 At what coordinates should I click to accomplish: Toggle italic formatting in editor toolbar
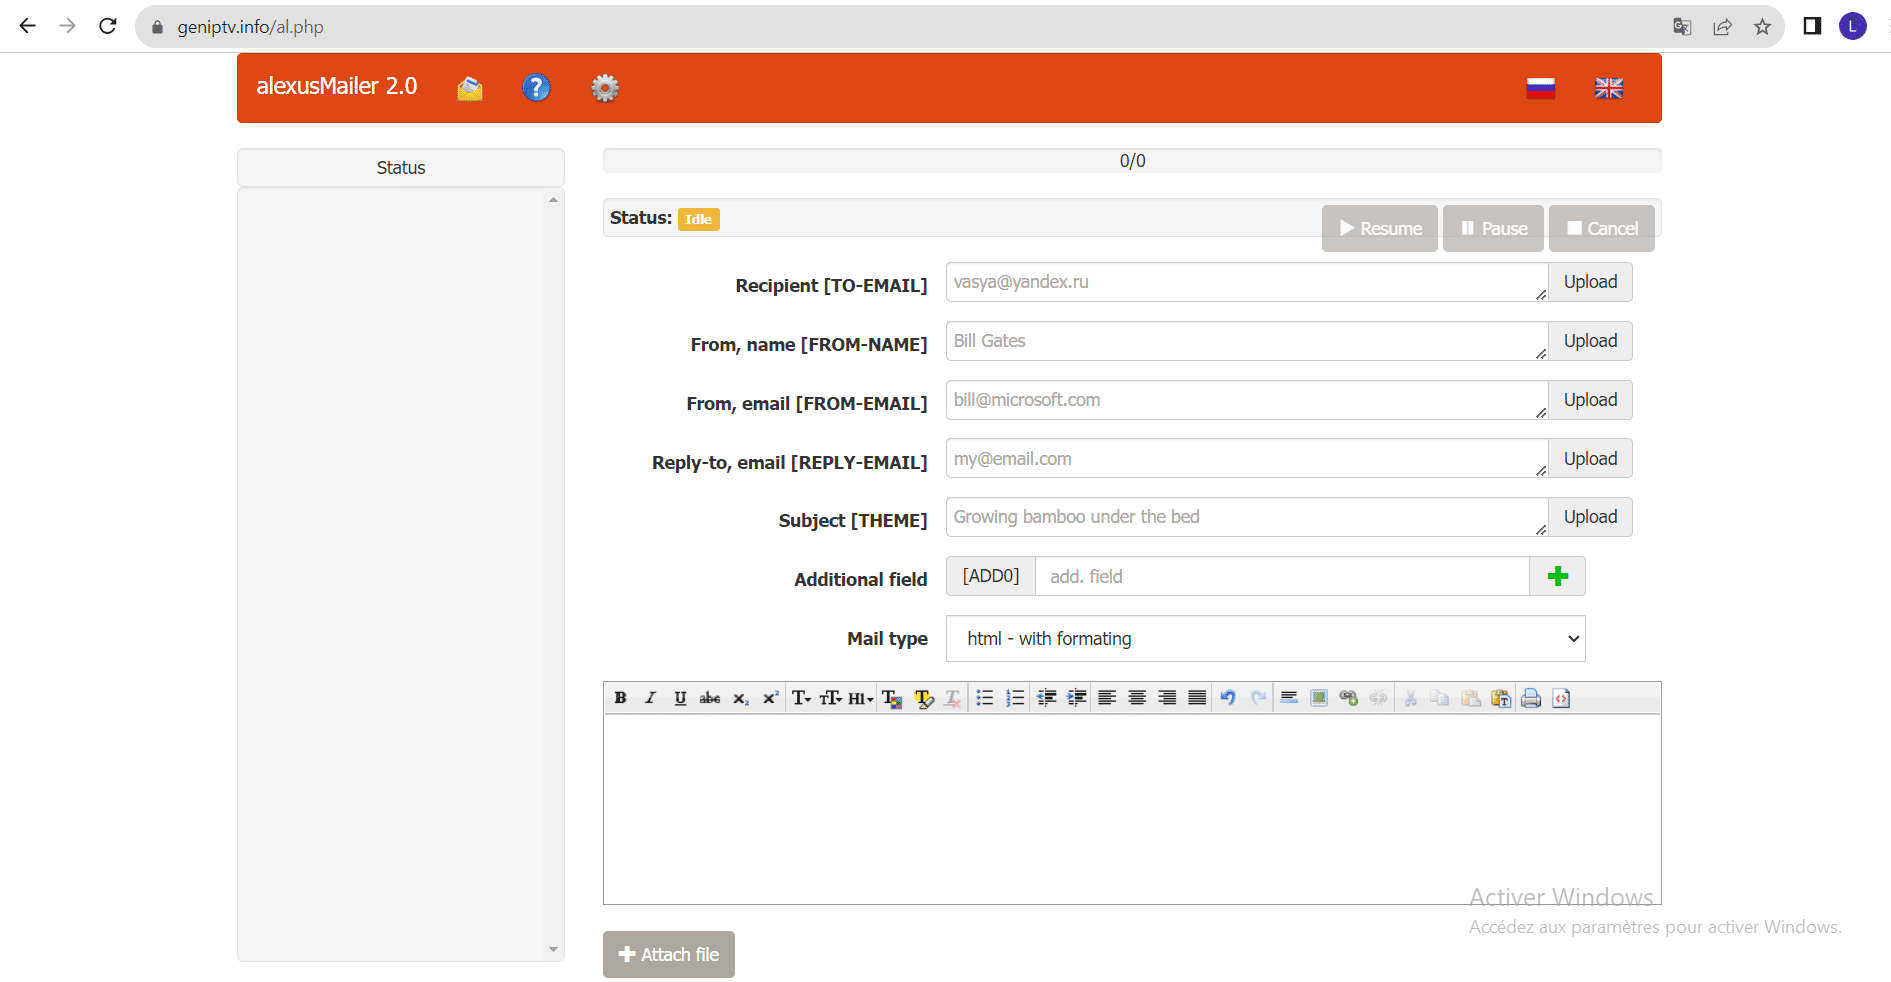tap(650, 698)
